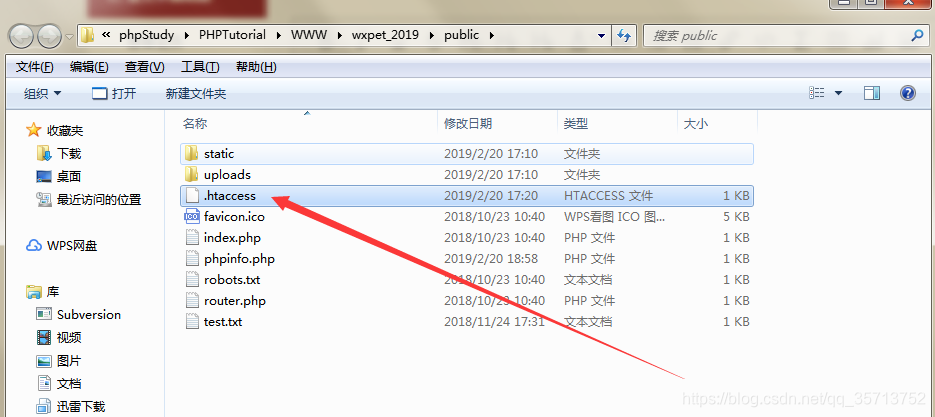Open the 工具(T) menu
The width and height of the screenshot is (935, 417).
(200, 67)
